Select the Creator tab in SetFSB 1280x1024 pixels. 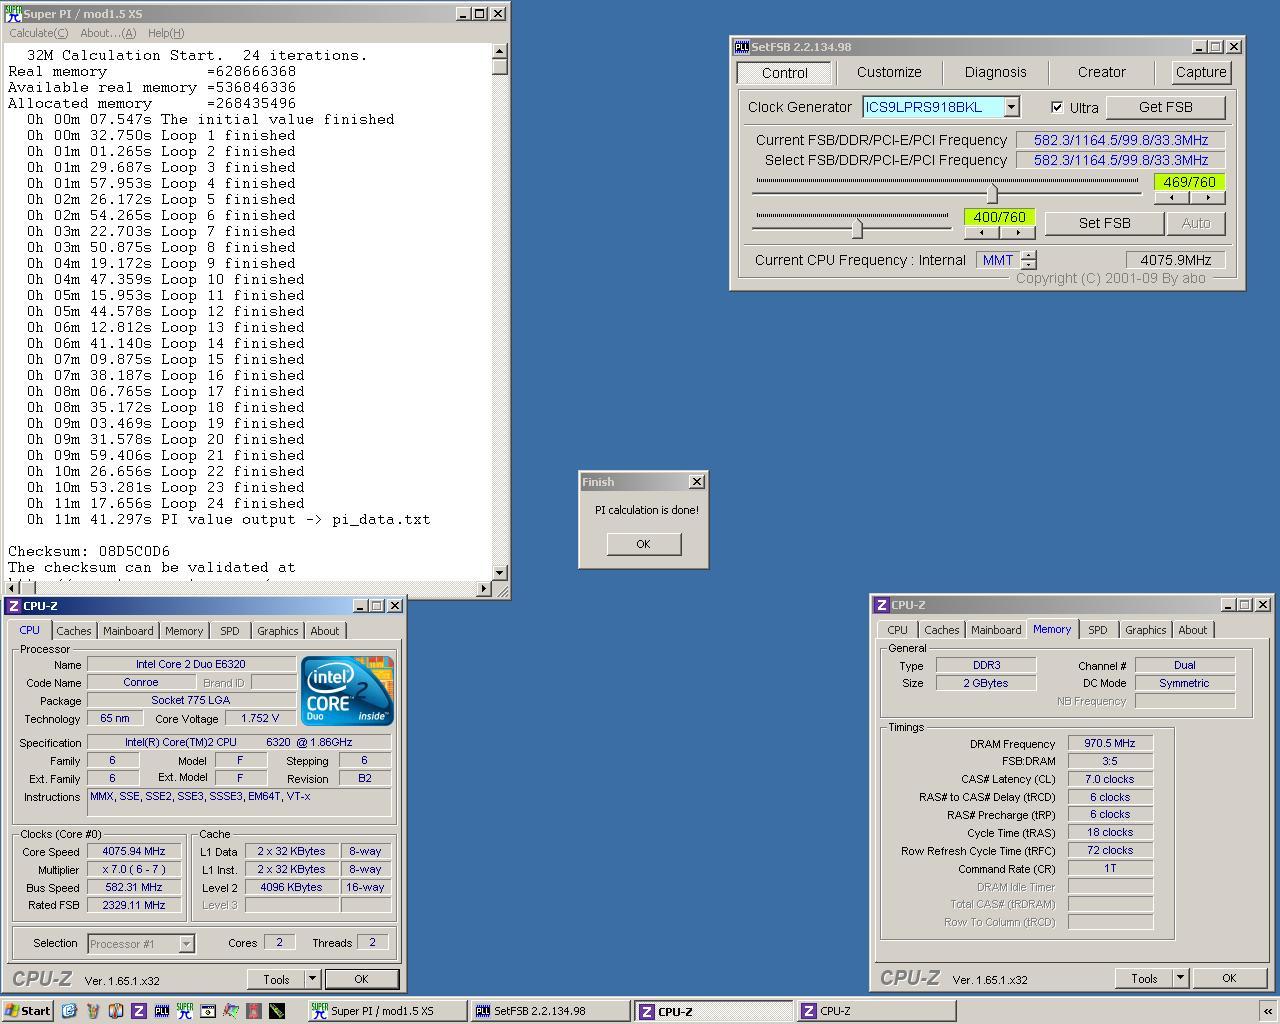(1102, 72)
